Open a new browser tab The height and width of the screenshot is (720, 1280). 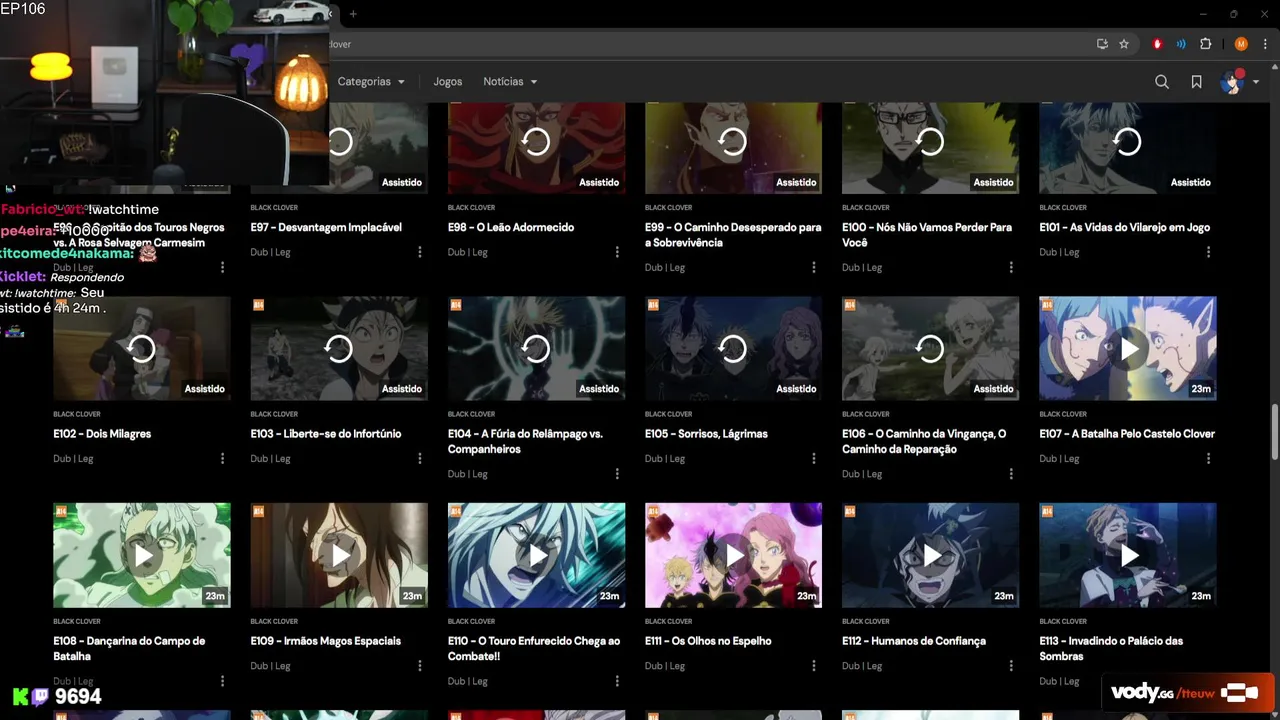[x=353, y=14]
